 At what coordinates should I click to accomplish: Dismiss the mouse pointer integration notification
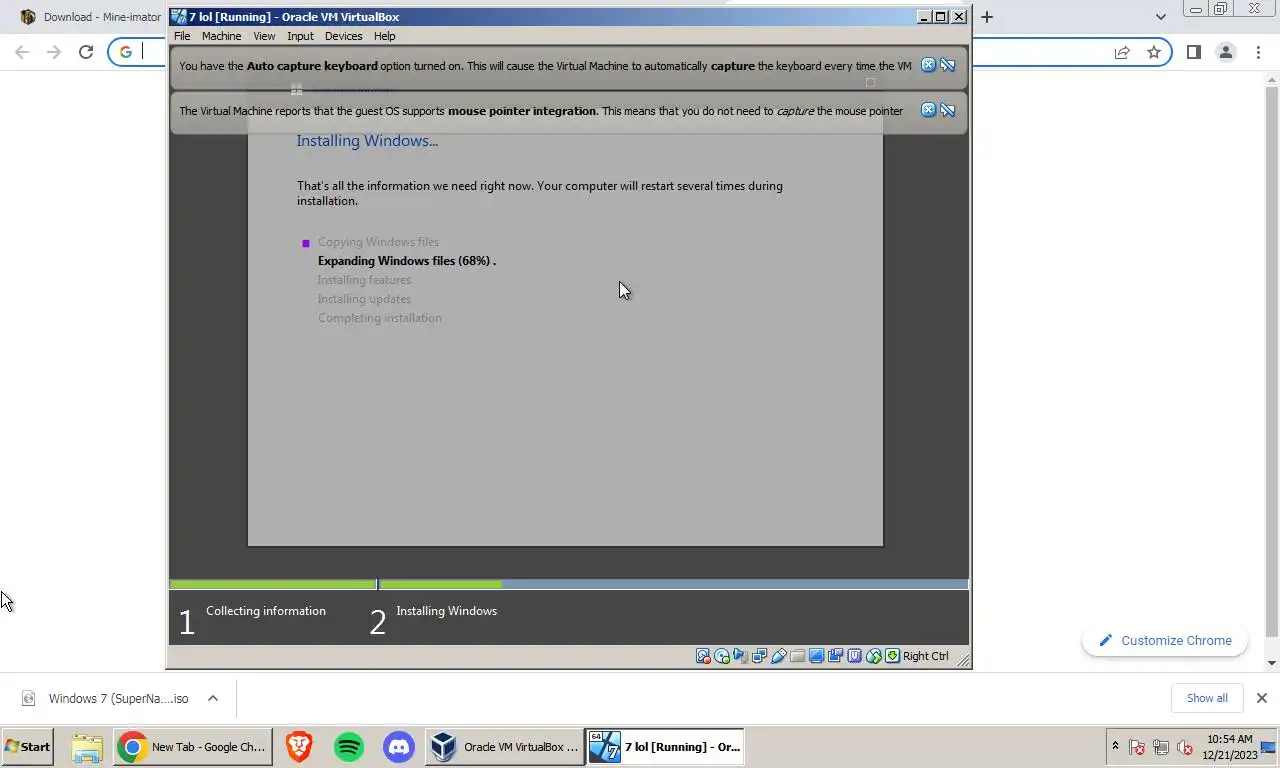click(928, 110)
